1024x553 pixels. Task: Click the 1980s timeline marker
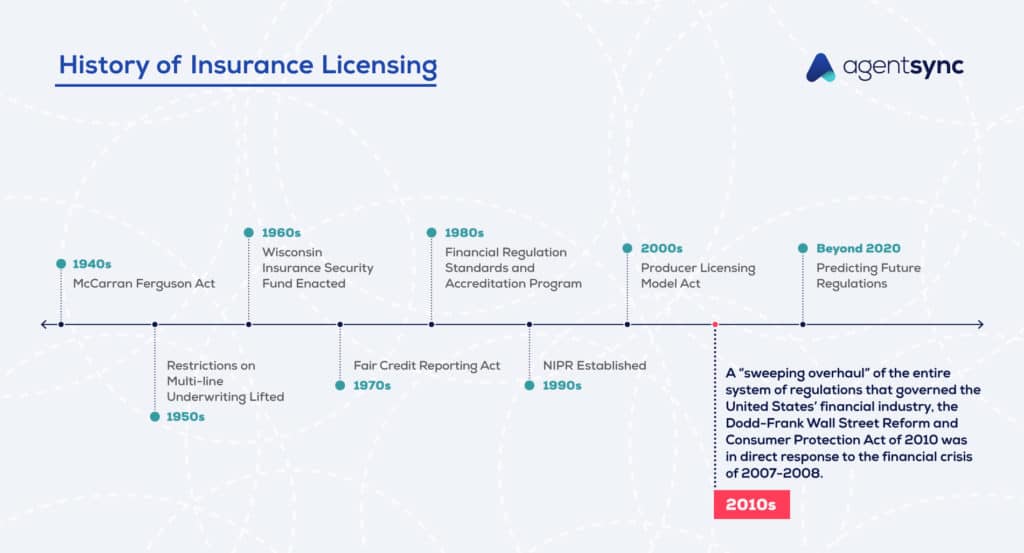coord(431,232)
